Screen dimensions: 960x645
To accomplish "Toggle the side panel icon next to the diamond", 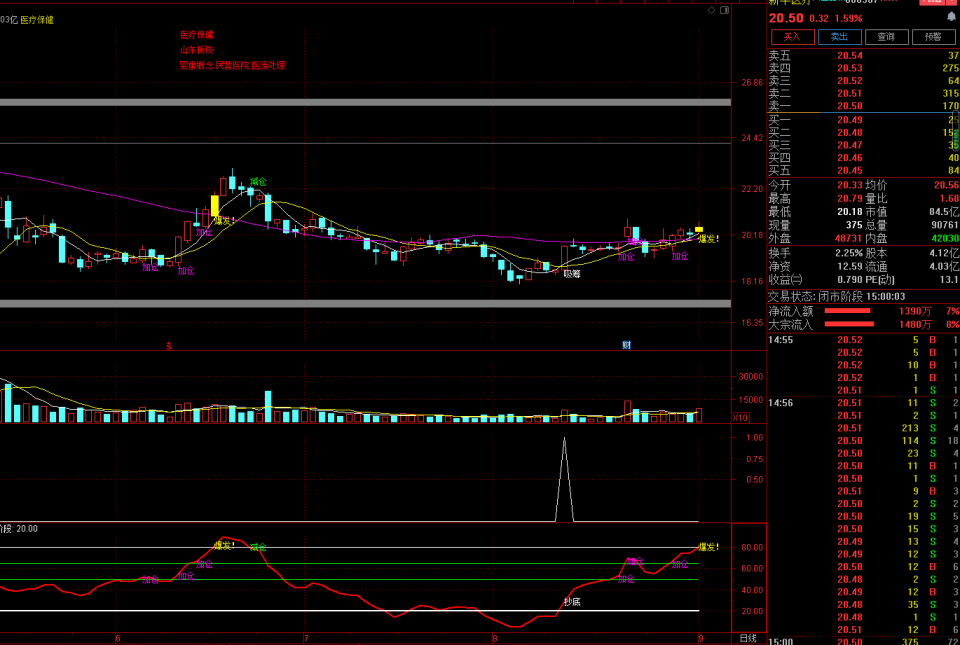I will pos(725,10).
